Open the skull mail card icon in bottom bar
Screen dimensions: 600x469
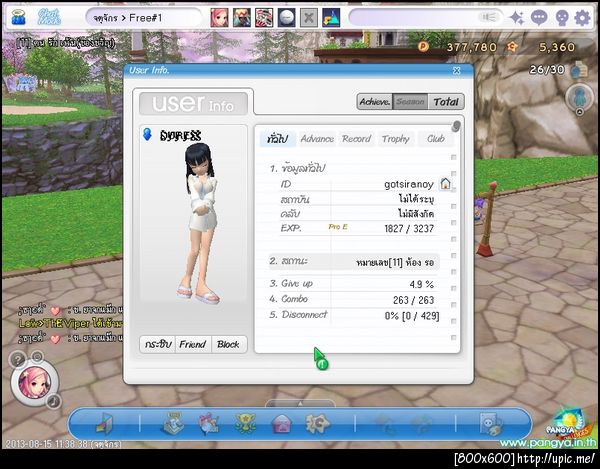tap(491, 423)
